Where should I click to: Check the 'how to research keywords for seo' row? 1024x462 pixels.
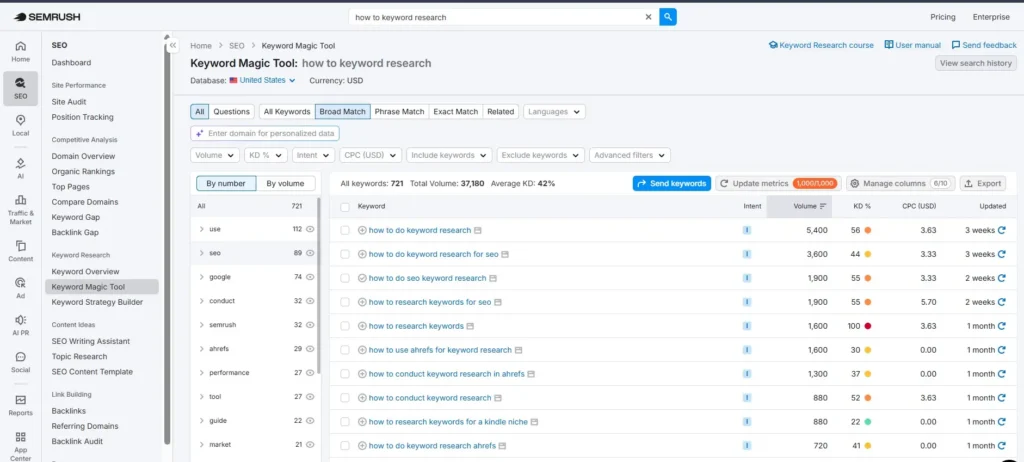pos(345,302)
